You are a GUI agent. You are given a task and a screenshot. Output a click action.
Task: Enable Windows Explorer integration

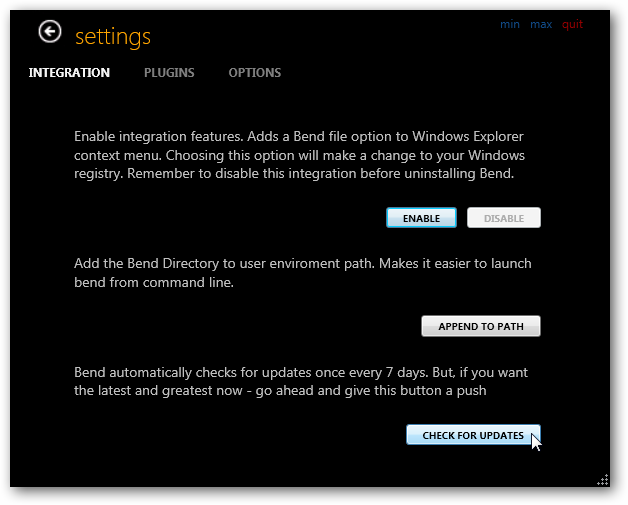point(421,218)
